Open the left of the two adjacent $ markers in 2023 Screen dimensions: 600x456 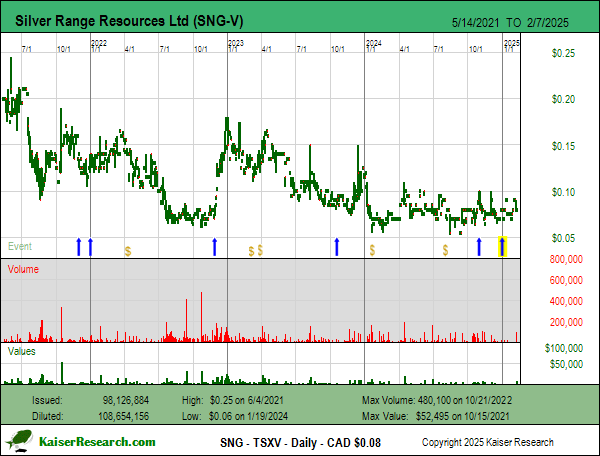[251, 251]
